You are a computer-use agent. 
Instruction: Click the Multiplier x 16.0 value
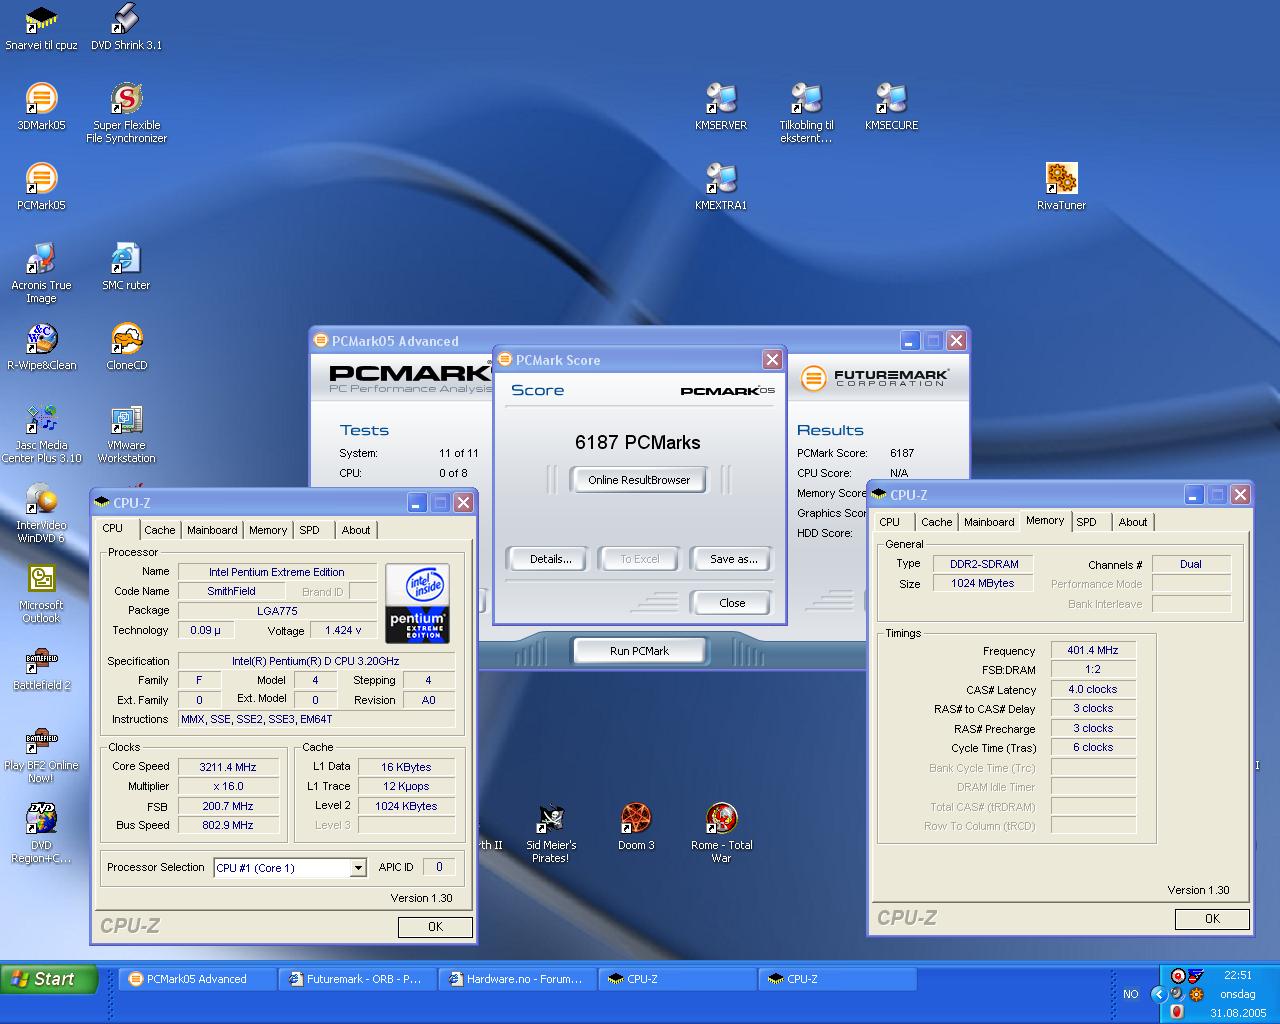pyautogui.click(x=228, y=786)
